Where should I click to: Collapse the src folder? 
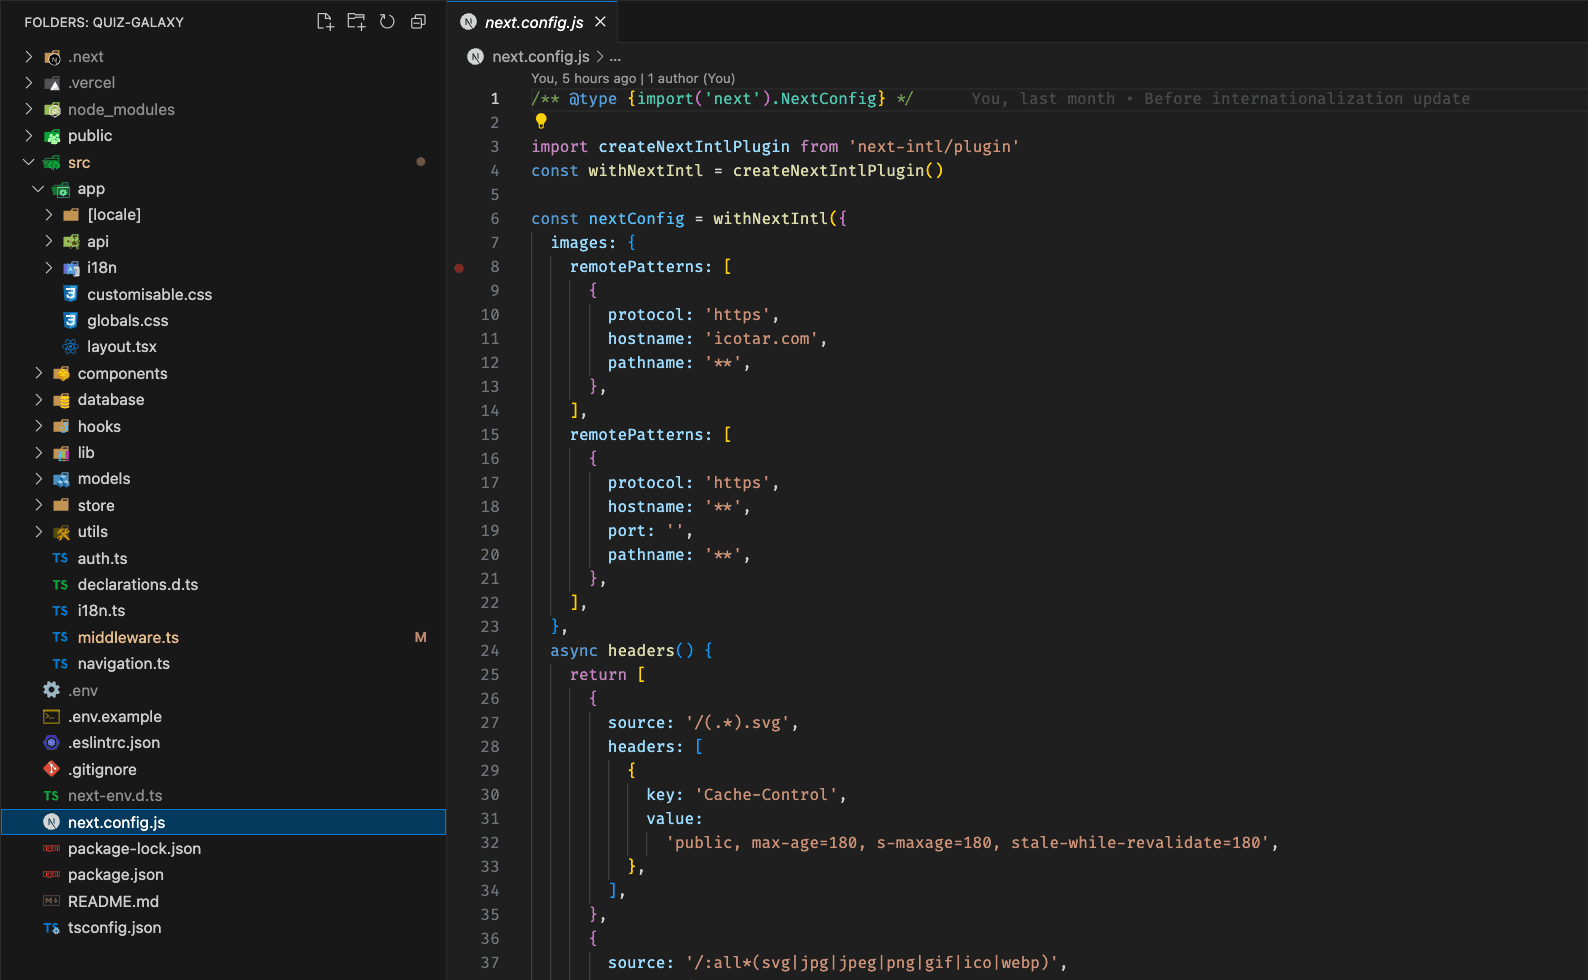tap(29, 162)
